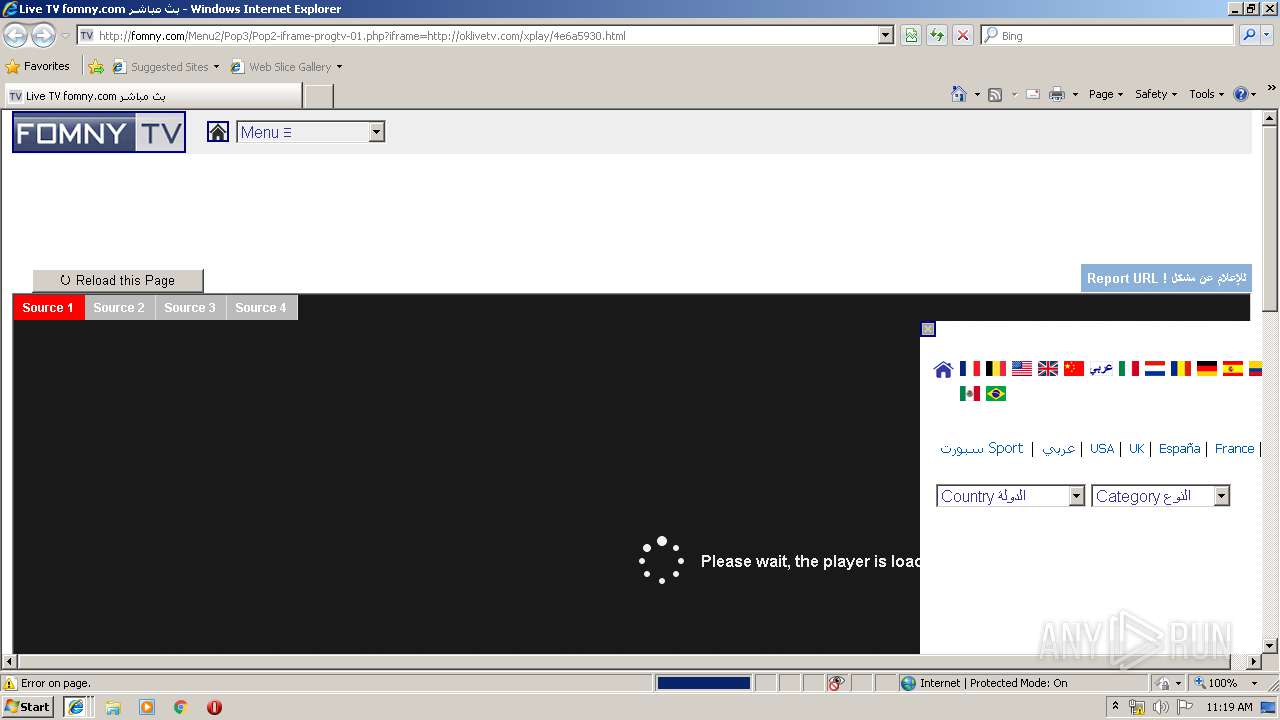Image resolution: width=1280 pixels, height=720 pixels.
Task: Click the Print icon
Action: point(1057,94)
